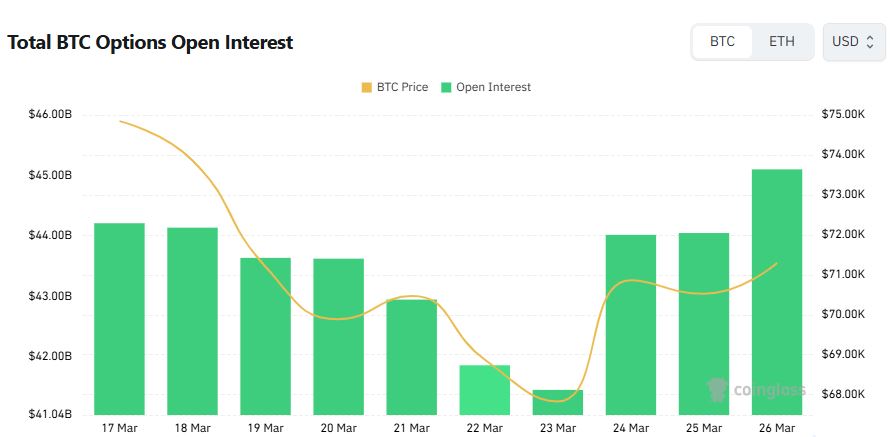The width and height of the screenshot is (892, 437).
Task: Click the Total BTC Options Open Interest title
Action: tap(151, 43)
